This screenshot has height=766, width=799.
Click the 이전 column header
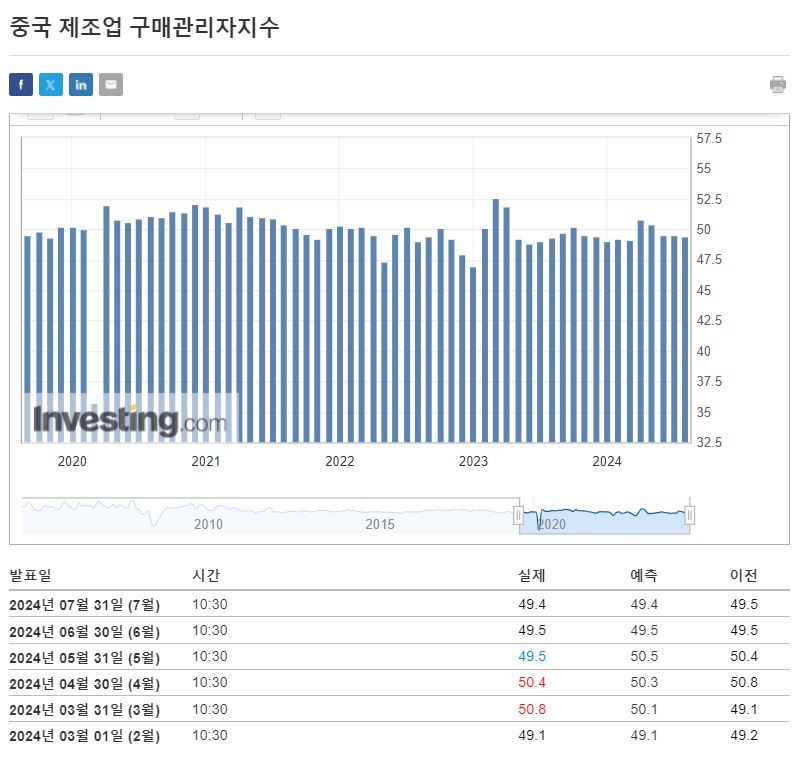coord(744,575)
